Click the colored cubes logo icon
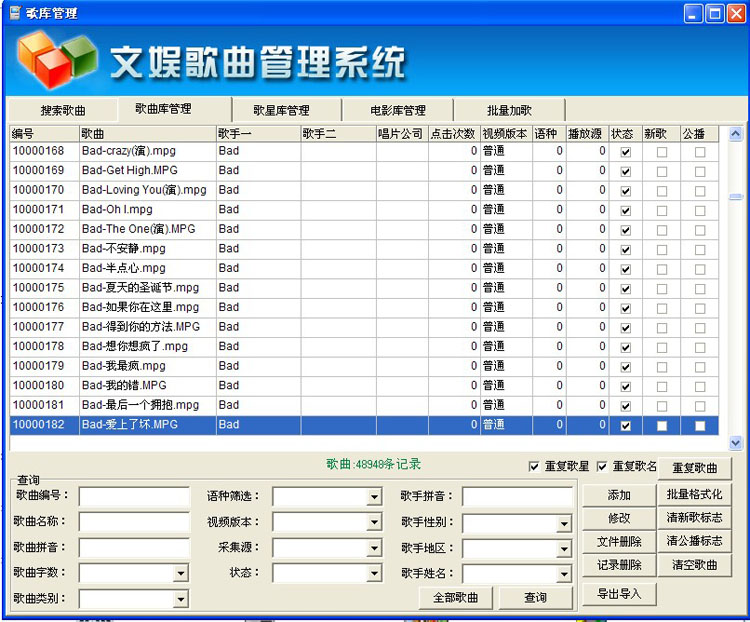The image size is (750, 622). 57,59
